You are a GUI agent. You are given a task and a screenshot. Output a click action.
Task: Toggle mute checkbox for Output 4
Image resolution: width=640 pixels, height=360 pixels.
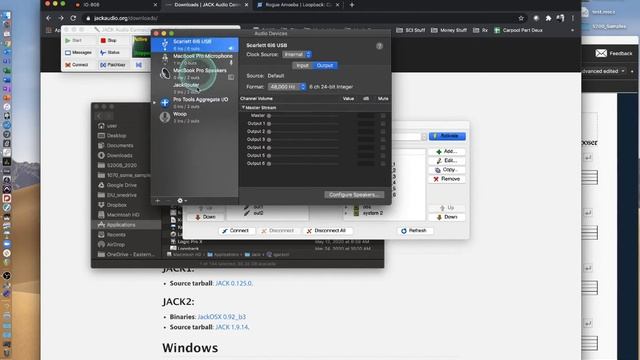tap(383, 147)
